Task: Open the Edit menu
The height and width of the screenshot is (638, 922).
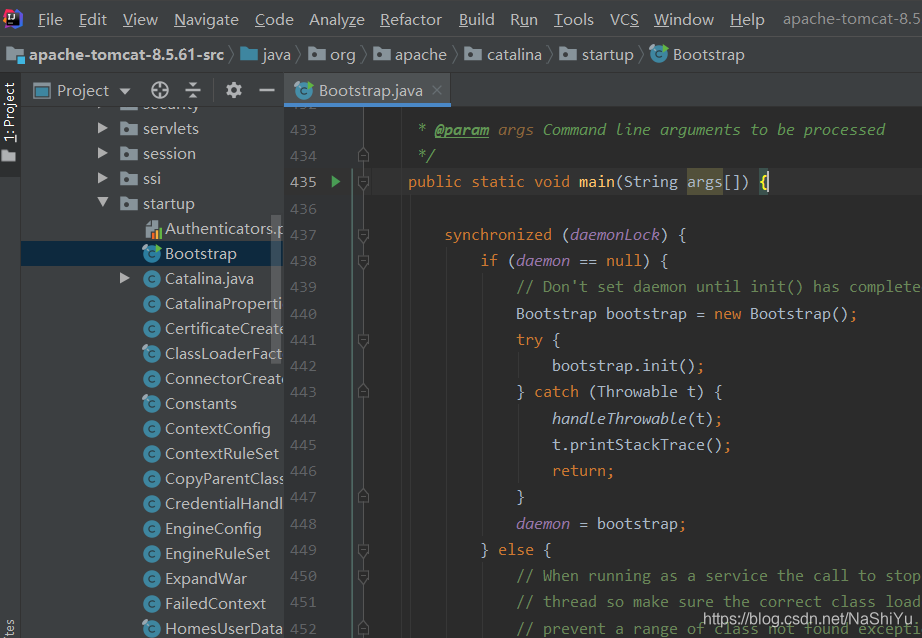Action: tap(92, 20)
